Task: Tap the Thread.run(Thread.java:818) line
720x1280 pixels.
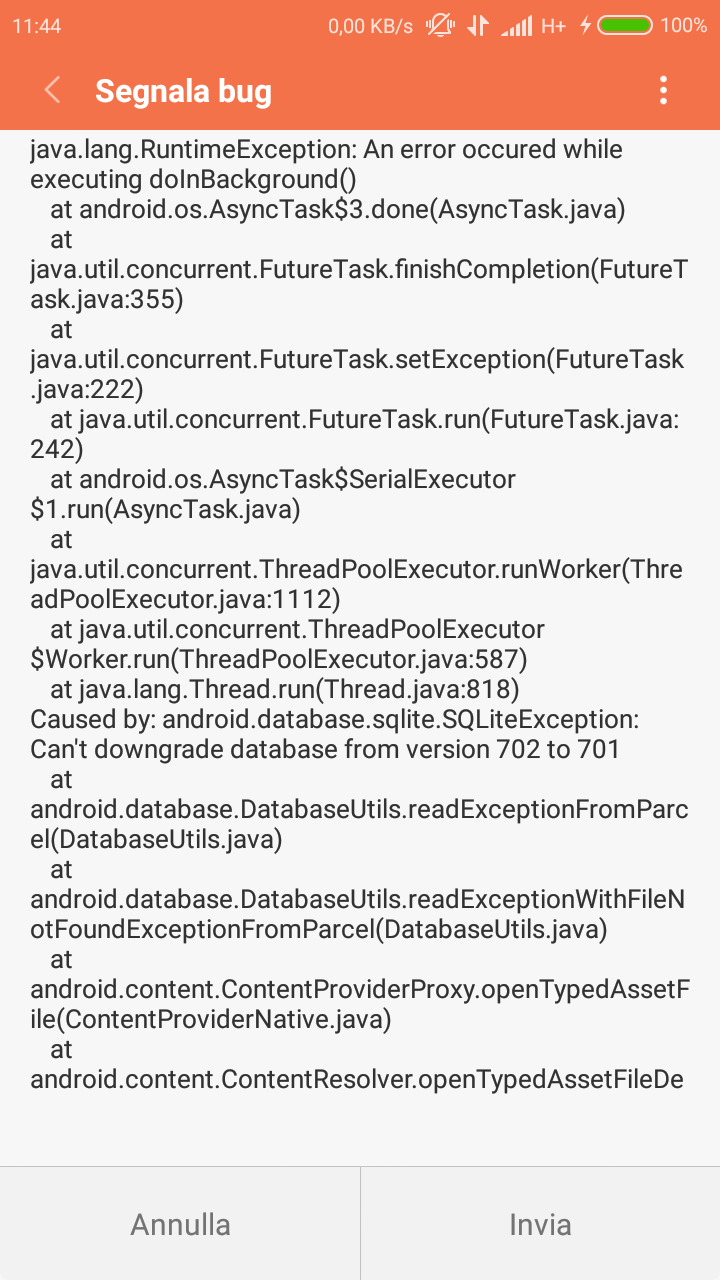Action: coord(285,690)
